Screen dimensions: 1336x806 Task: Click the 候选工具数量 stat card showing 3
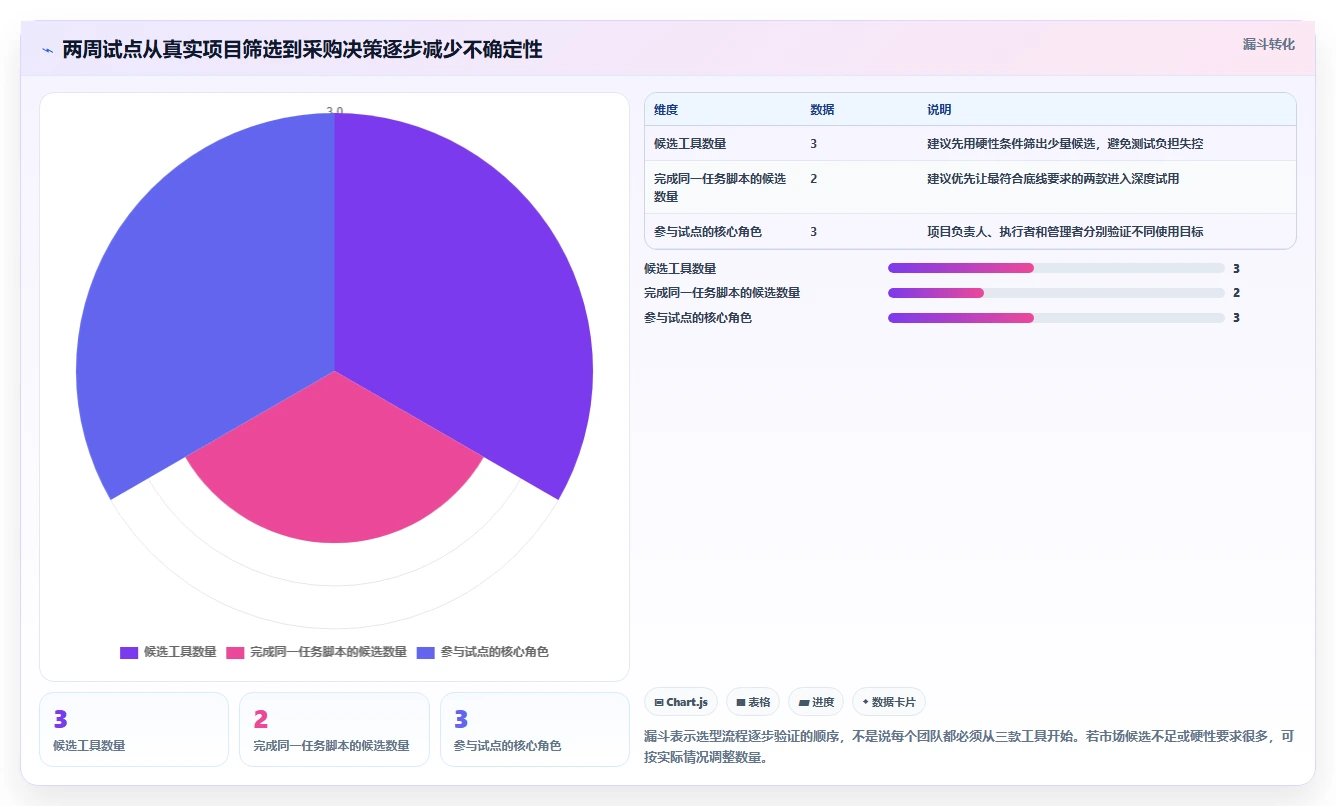pyautogui.click(x=134, y=730)
